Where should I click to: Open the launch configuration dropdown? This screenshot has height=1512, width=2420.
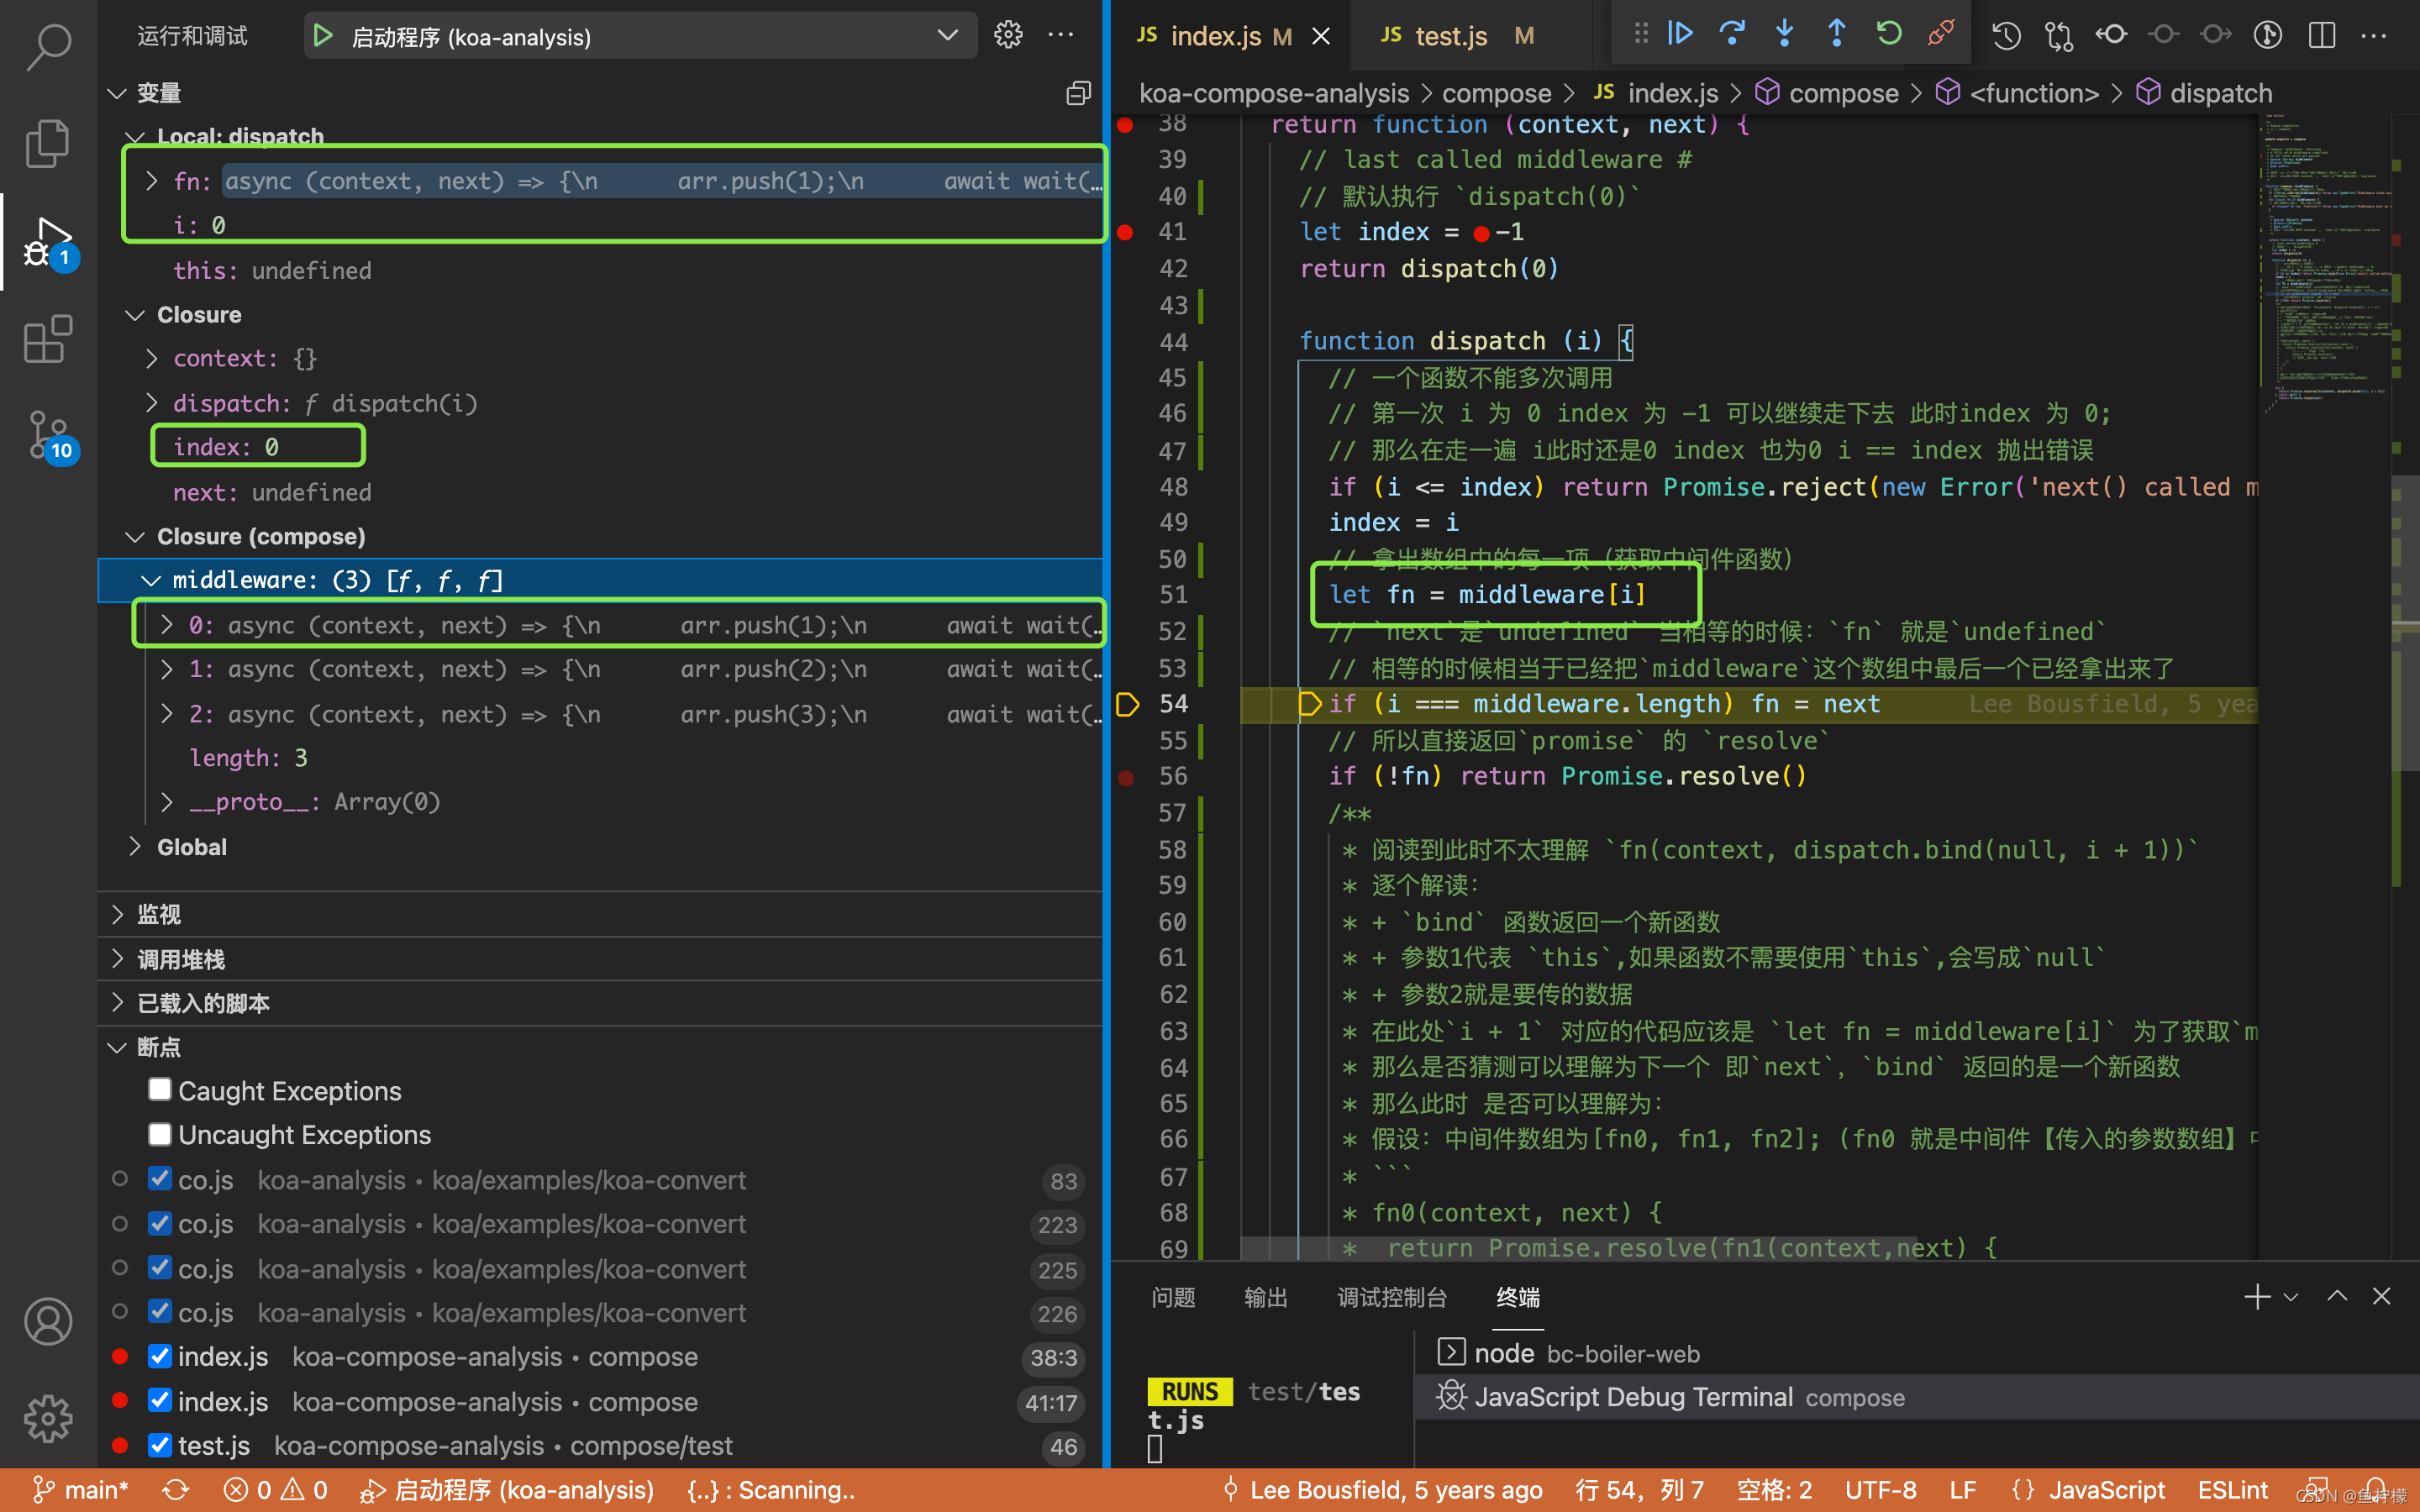pyautogui.click(x=946, y=36)
